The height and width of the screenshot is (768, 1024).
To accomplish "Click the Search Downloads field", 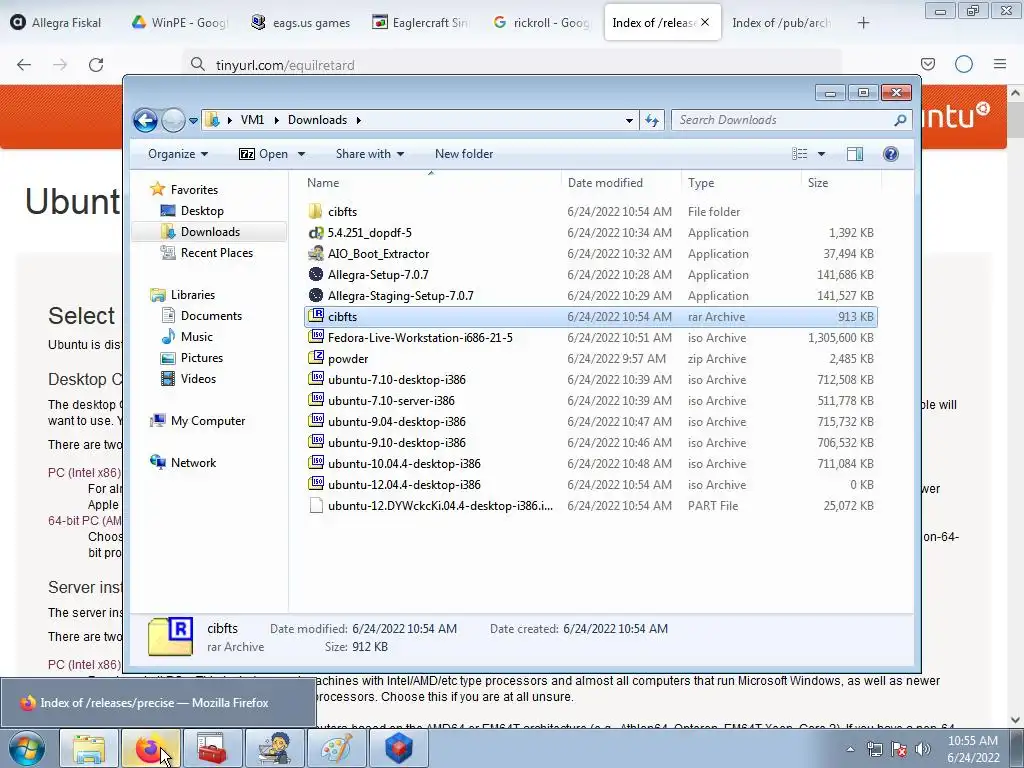I will click(x=791, y=120).
